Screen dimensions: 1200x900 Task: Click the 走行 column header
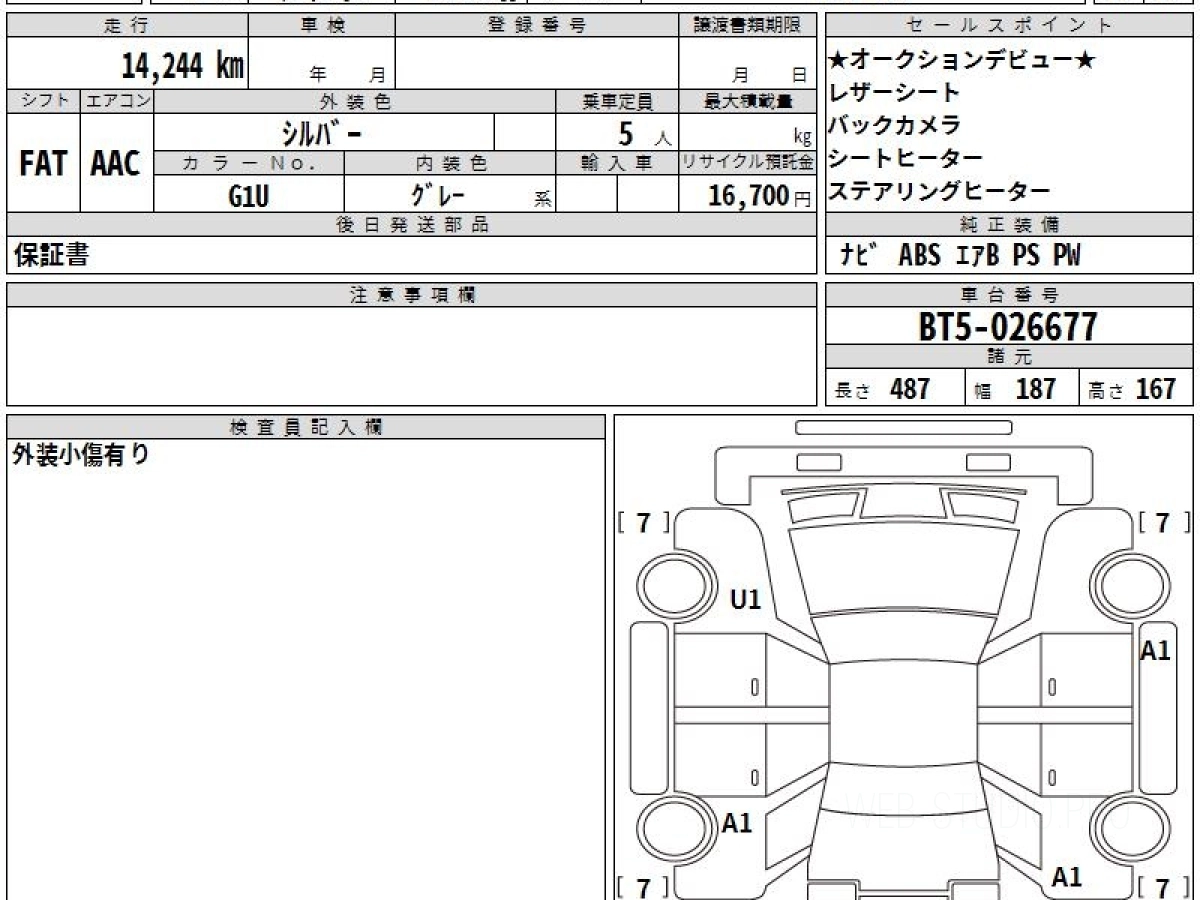(x=126, y=26)
